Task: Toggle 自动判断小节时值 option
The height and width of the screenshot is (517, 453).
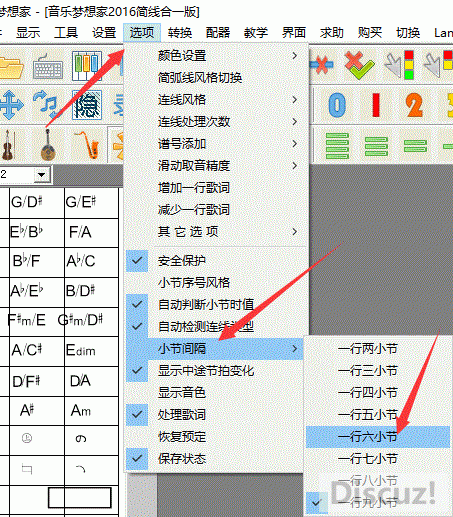Action: coord(215,304)
